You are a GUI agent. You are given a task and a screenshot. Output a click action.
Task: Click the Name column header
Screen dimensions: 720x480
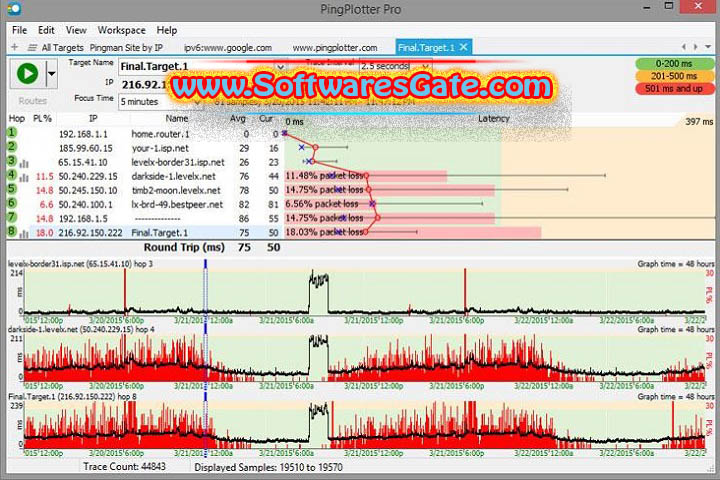pos(177,119)
